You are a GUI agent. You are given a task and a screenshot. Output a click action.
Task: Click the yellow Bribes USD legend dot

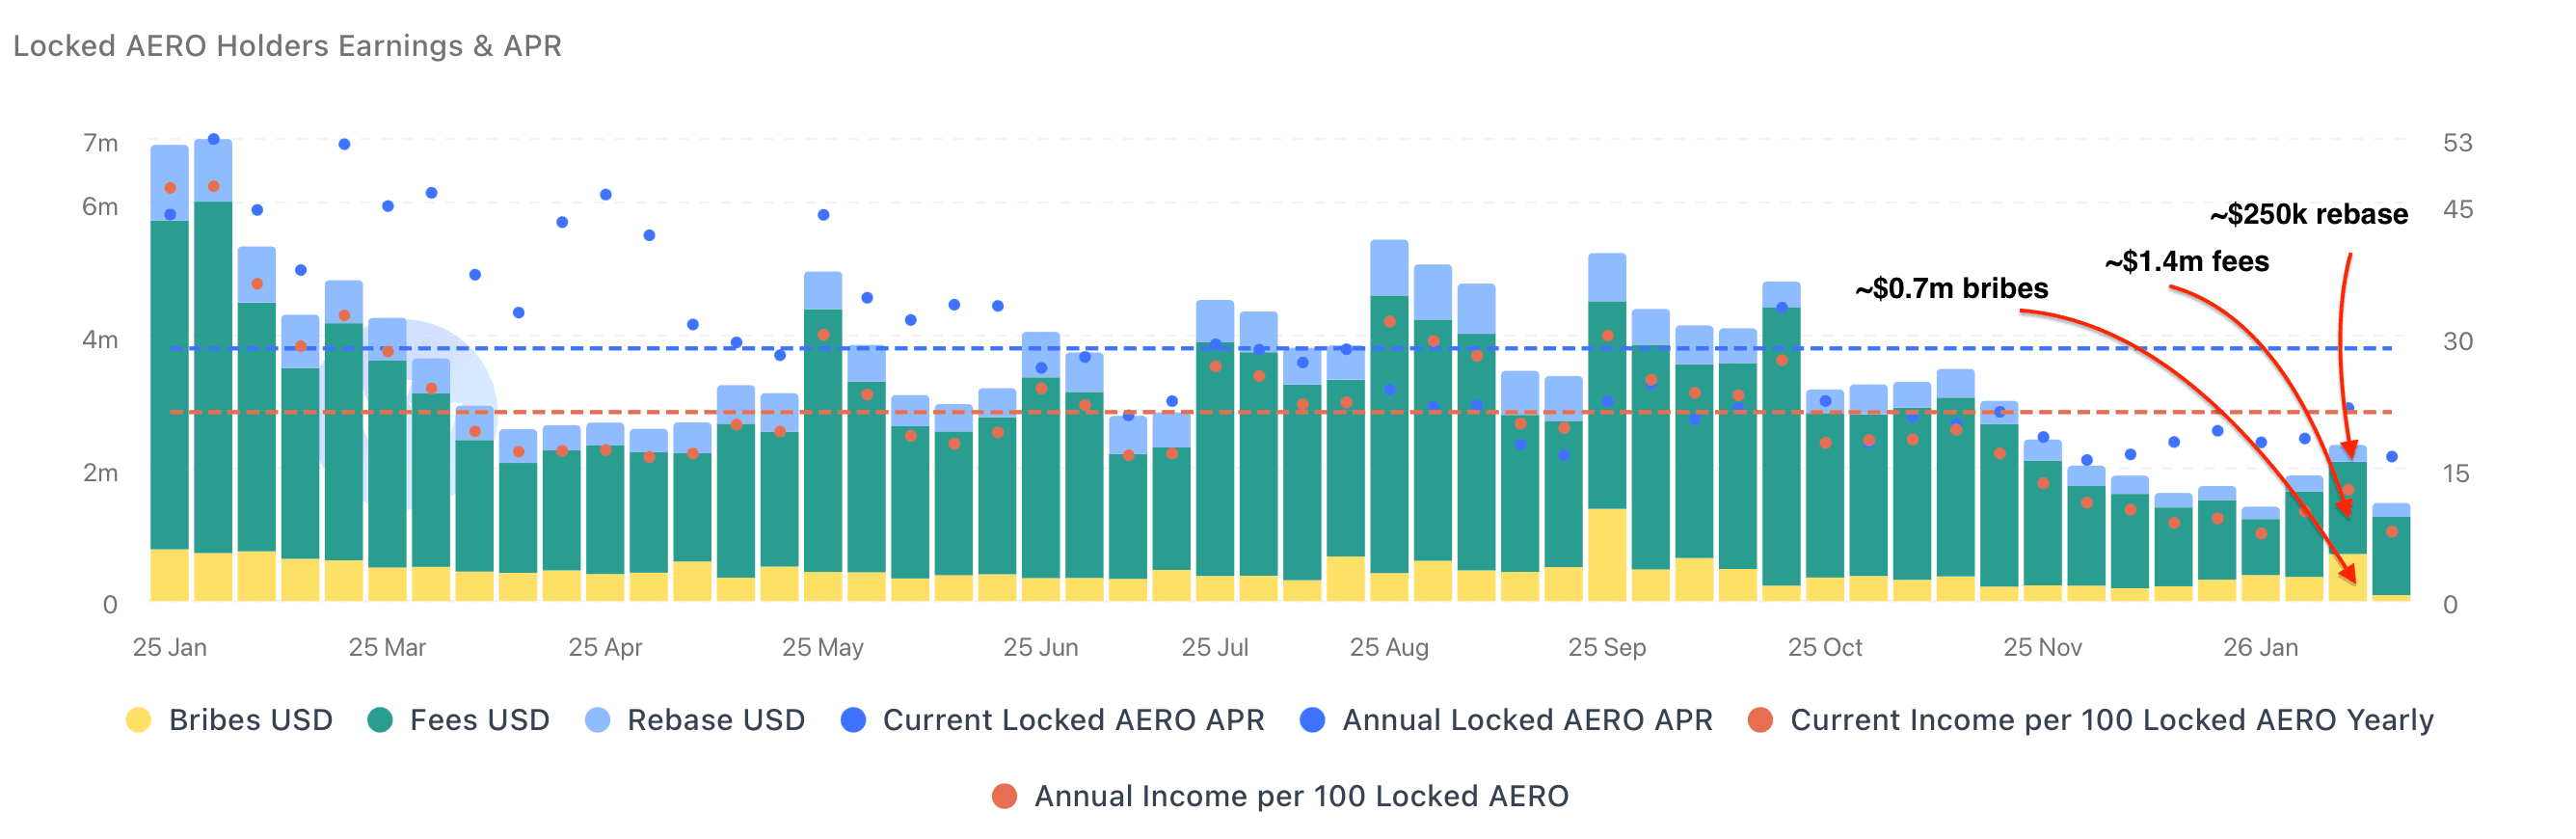pyautogui.click(x=138, y=720)
